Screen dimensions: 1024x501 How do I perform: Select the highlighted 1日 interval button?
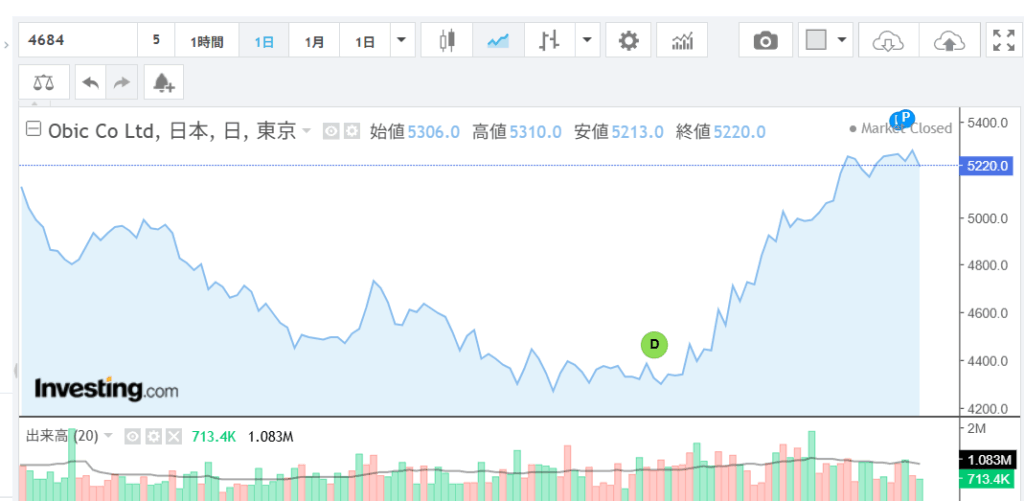coord(264,40)
